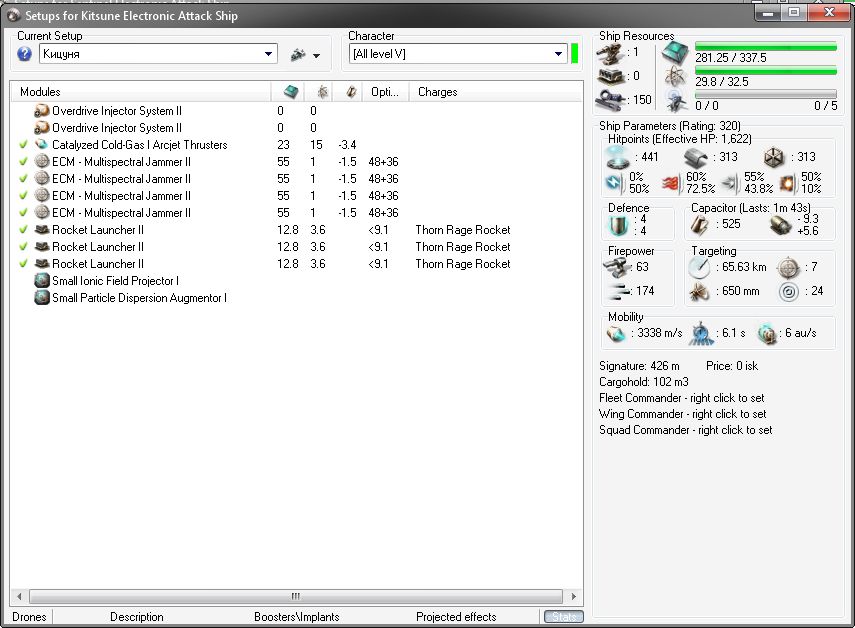Toggle the first ECM Multispectral Jammer II checkmark

tap(23, 162)
